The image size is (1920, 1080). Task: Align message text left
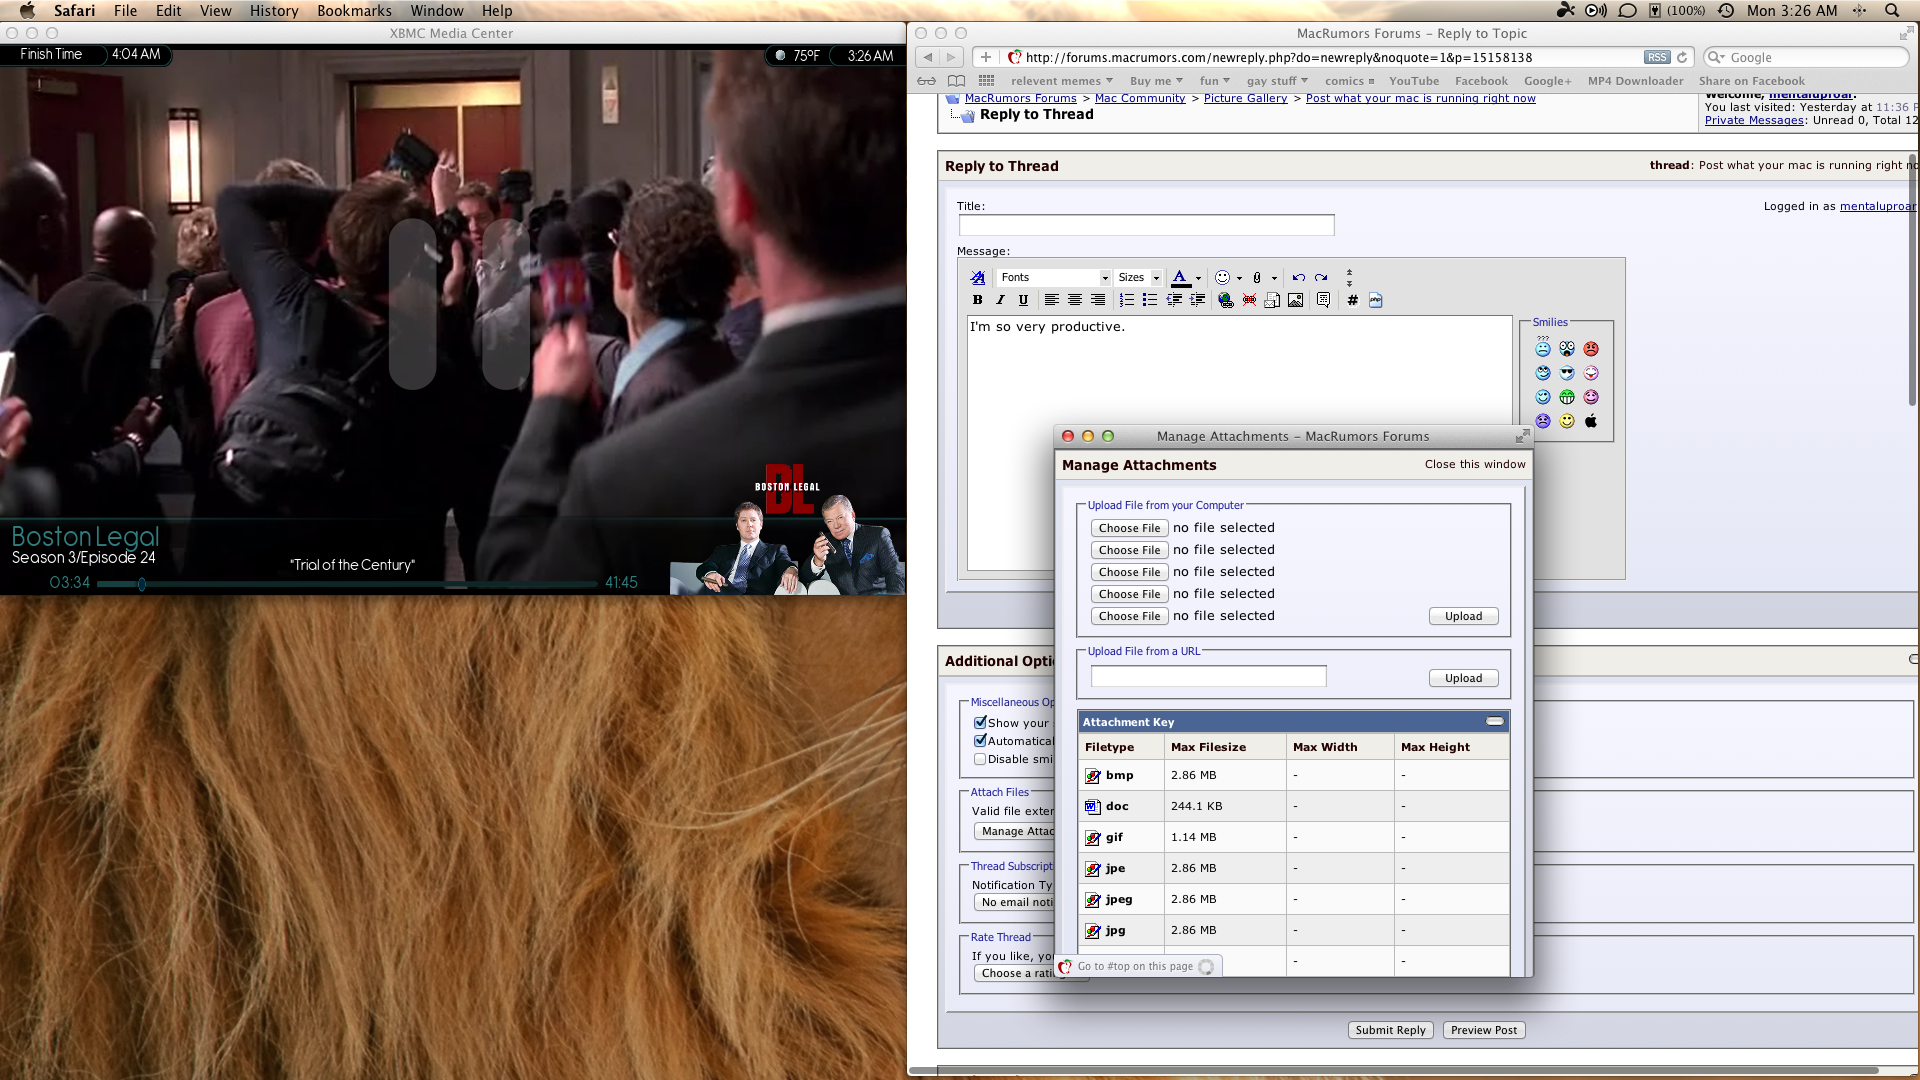1051,300
